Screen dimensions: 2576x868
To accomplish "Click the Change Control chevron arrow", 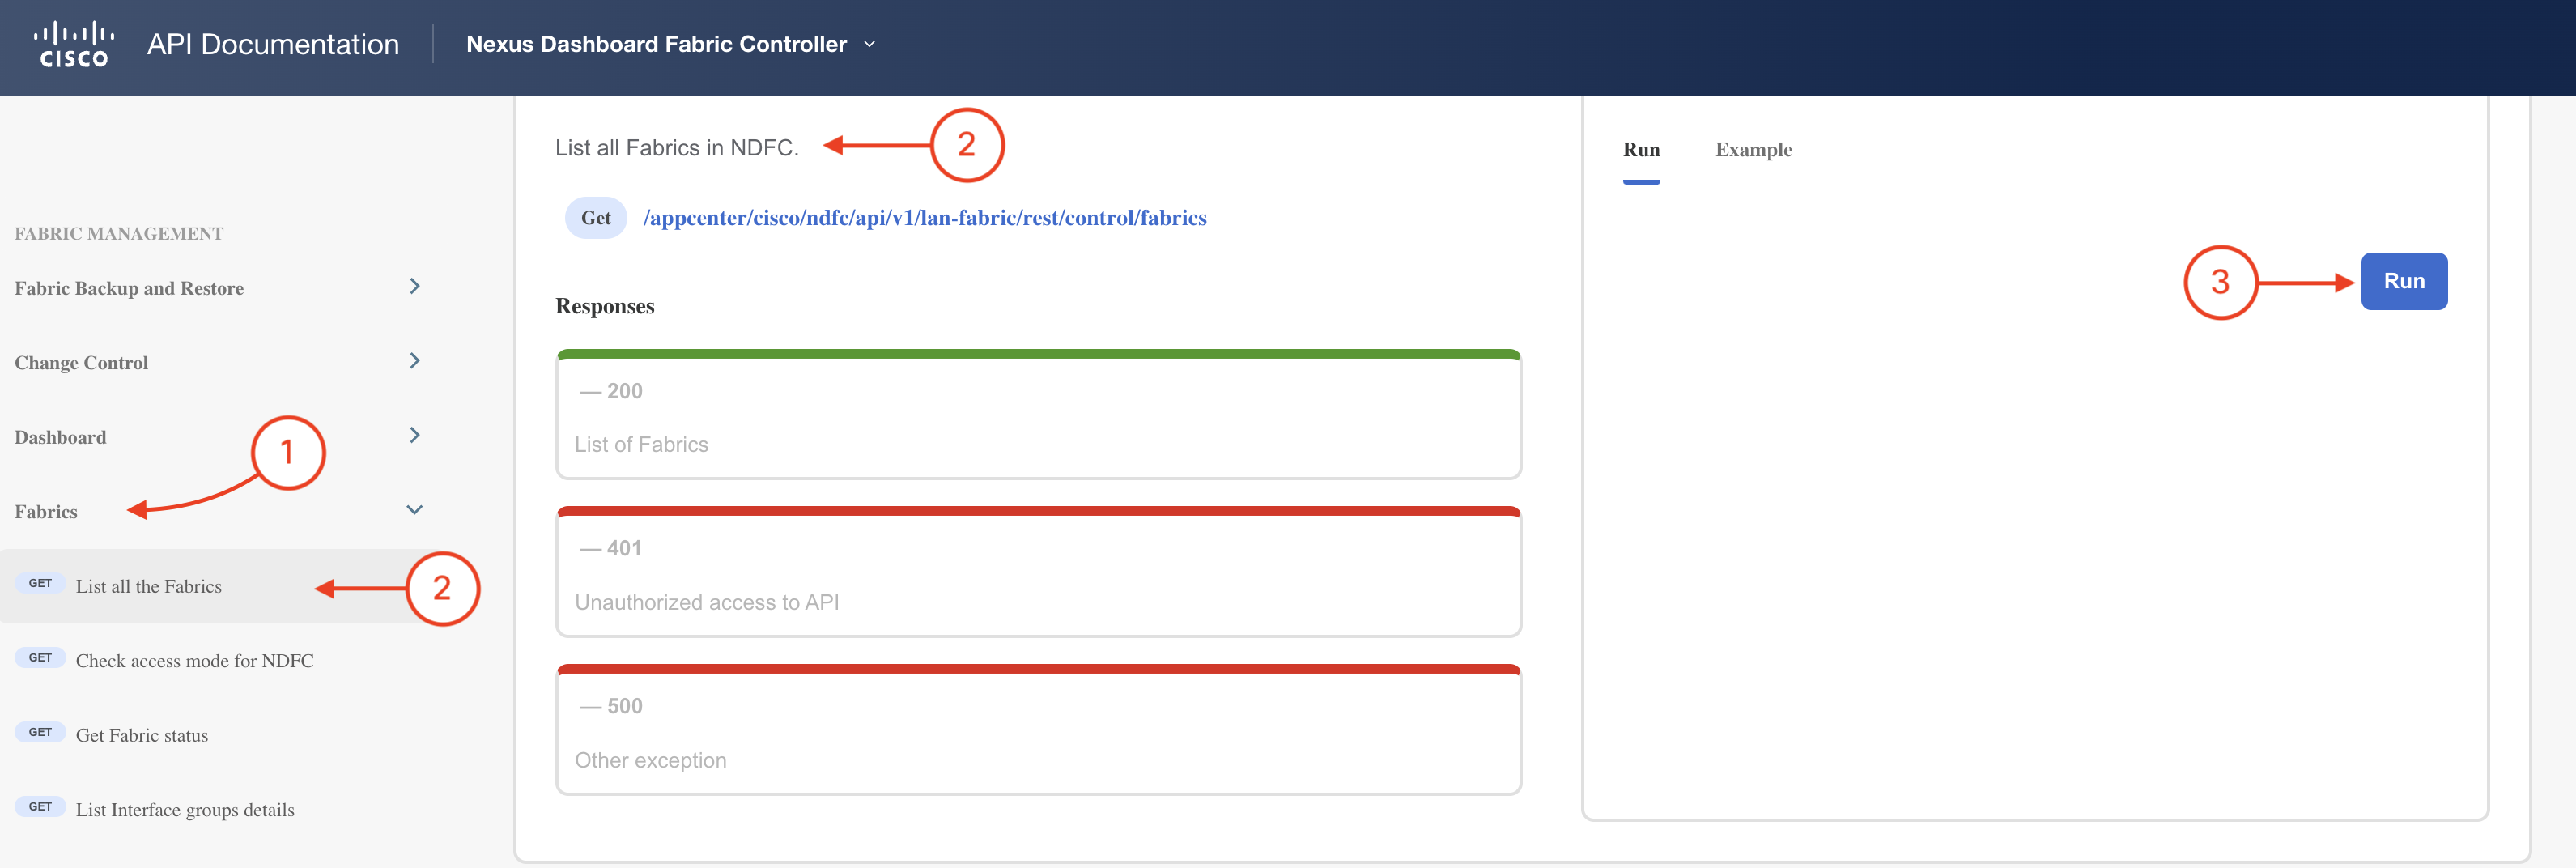I will point(414,361).
